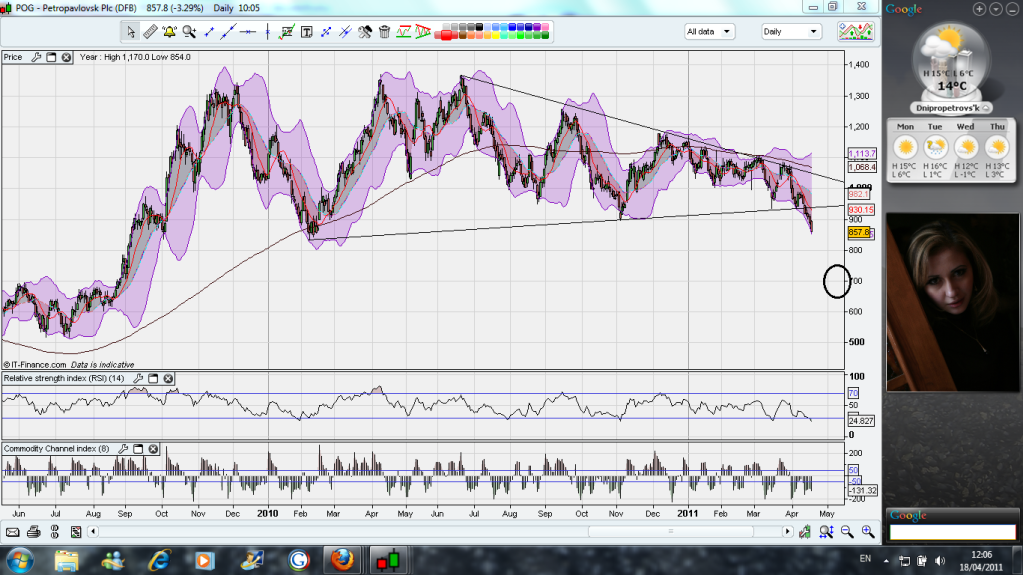
Task: Open the chart style icon top right
Action: (856, 31)
